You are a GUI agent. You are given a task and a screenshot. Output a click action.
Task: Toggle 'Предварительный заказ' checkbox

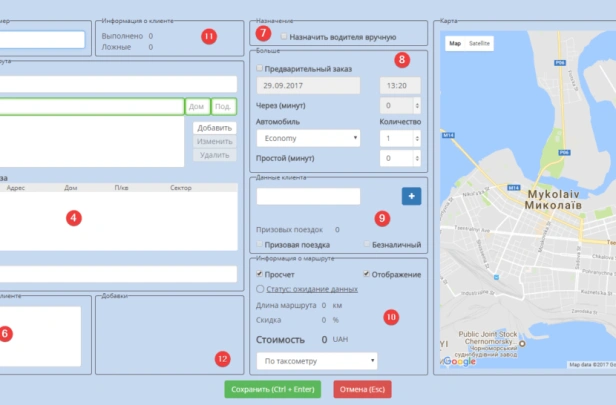click(x=261, y=68)
